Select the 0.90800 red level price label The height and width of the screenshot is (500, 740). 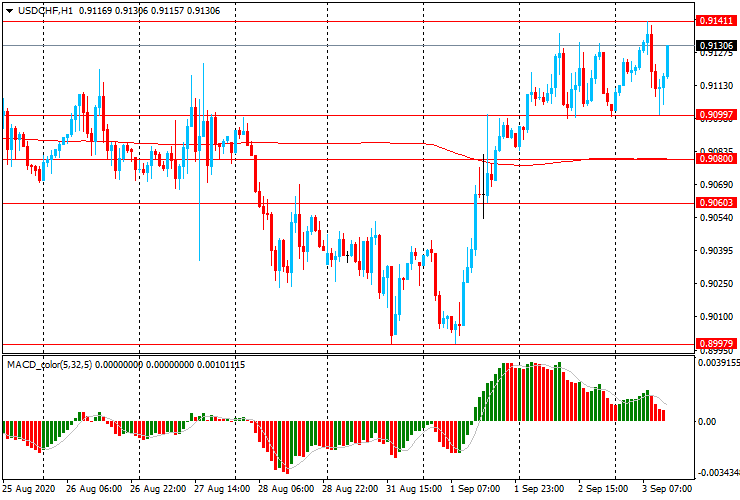click(x=716, y=159)
